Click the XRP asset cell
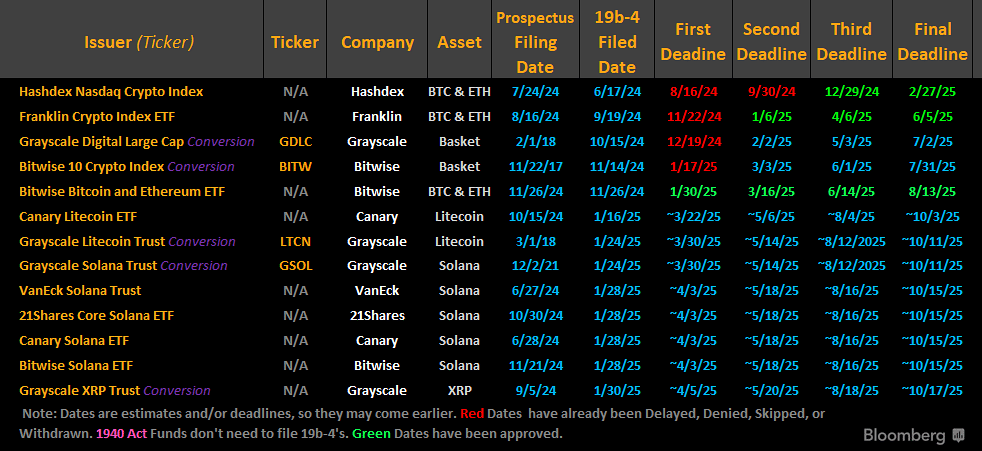Image resolution: width=982 pixels, height=451 pixels. pyautogui.click(x=459, y=391)
